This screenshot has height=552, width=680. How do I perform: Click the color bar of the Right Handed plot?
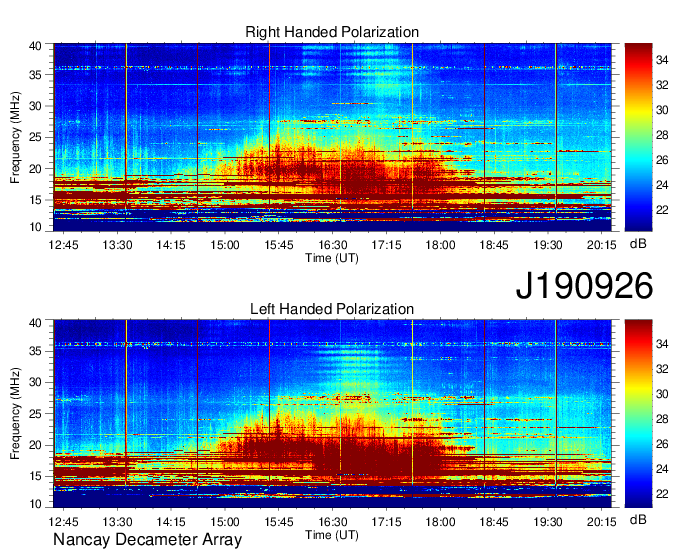click(x=638, y=137)
